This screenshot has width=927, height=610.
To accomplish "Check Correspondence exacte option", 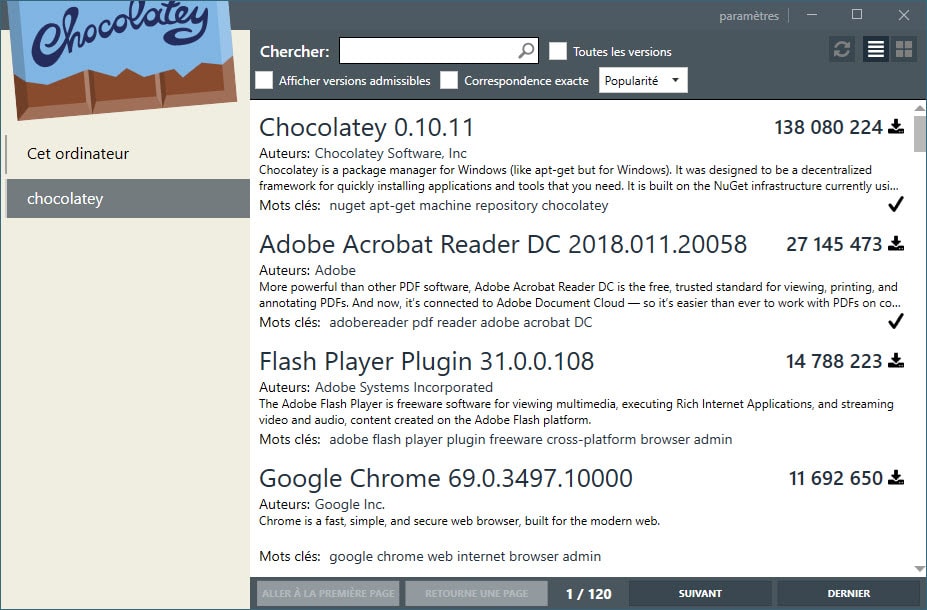I will pyautogui.click(x=449, y=80).
